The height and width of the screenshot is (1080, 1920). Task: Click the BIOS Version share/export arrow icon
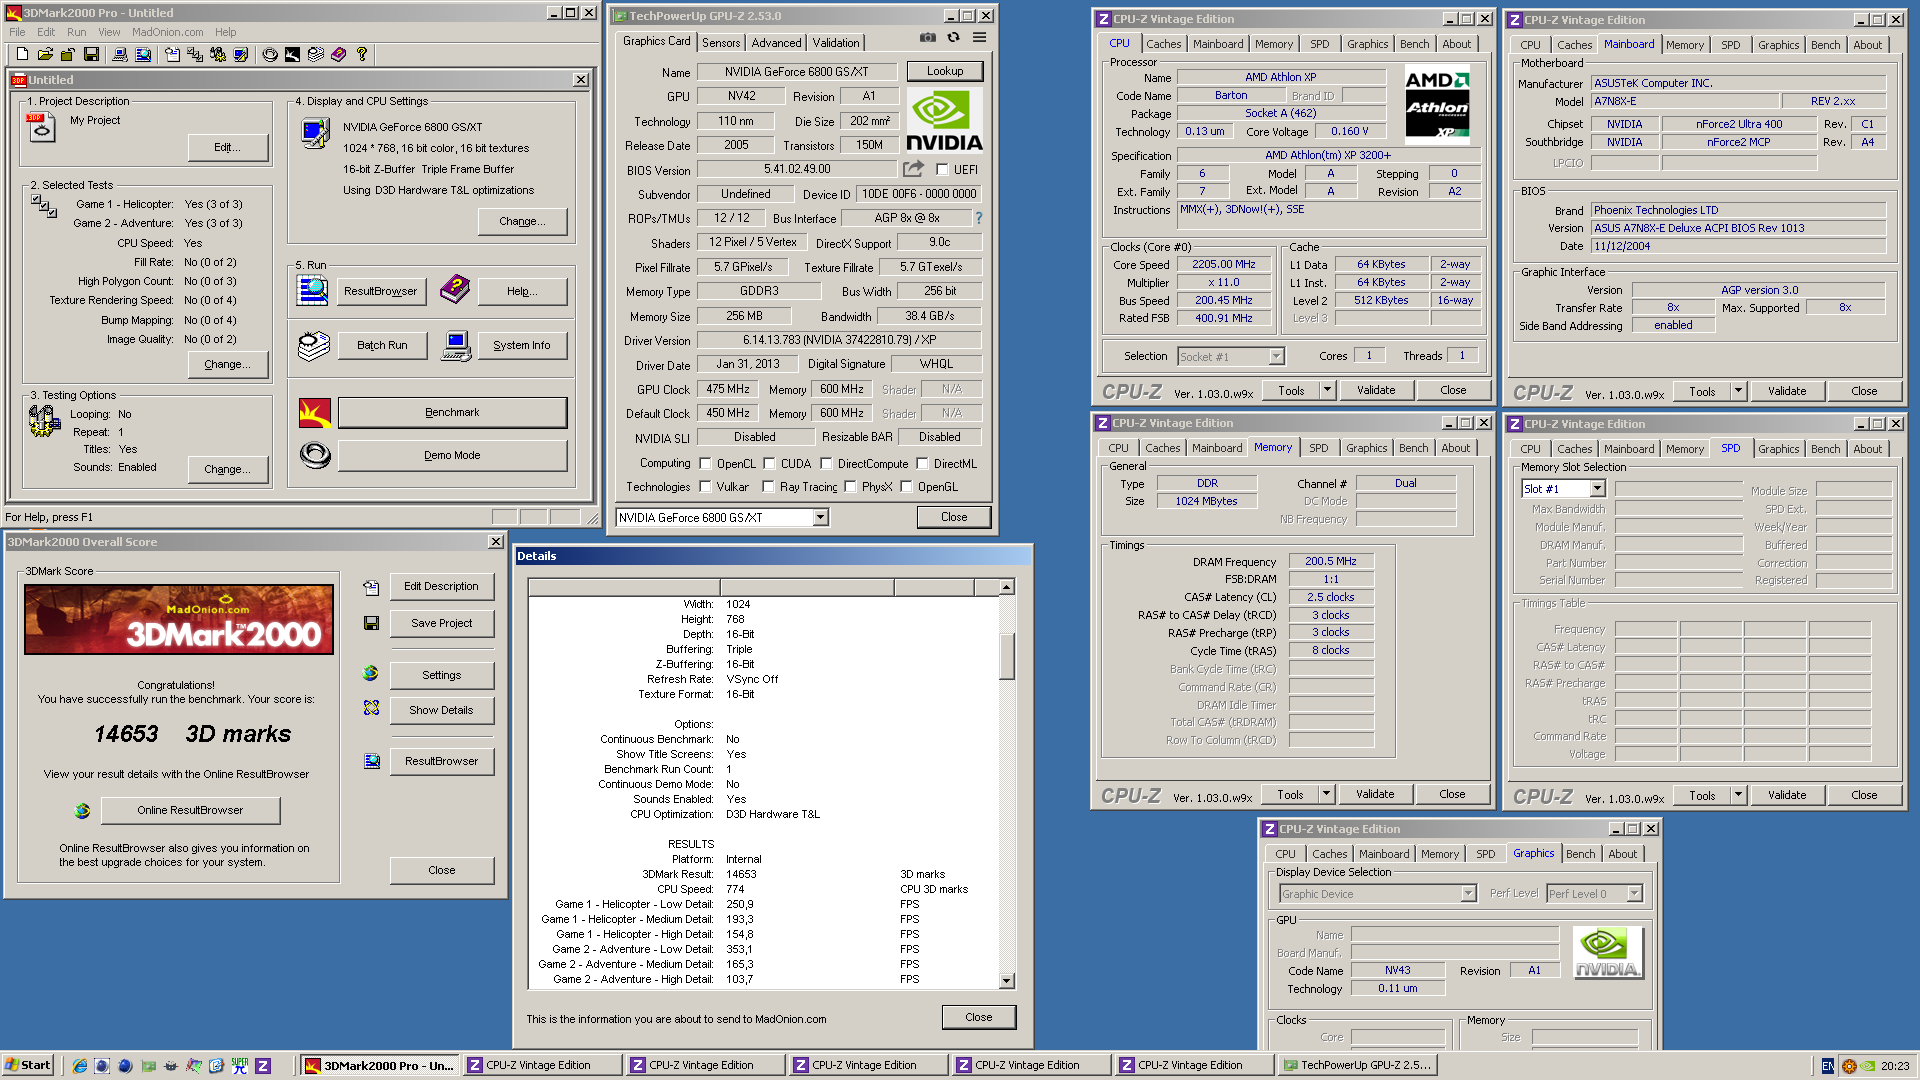pyautogui.click(x=913, y=169)
